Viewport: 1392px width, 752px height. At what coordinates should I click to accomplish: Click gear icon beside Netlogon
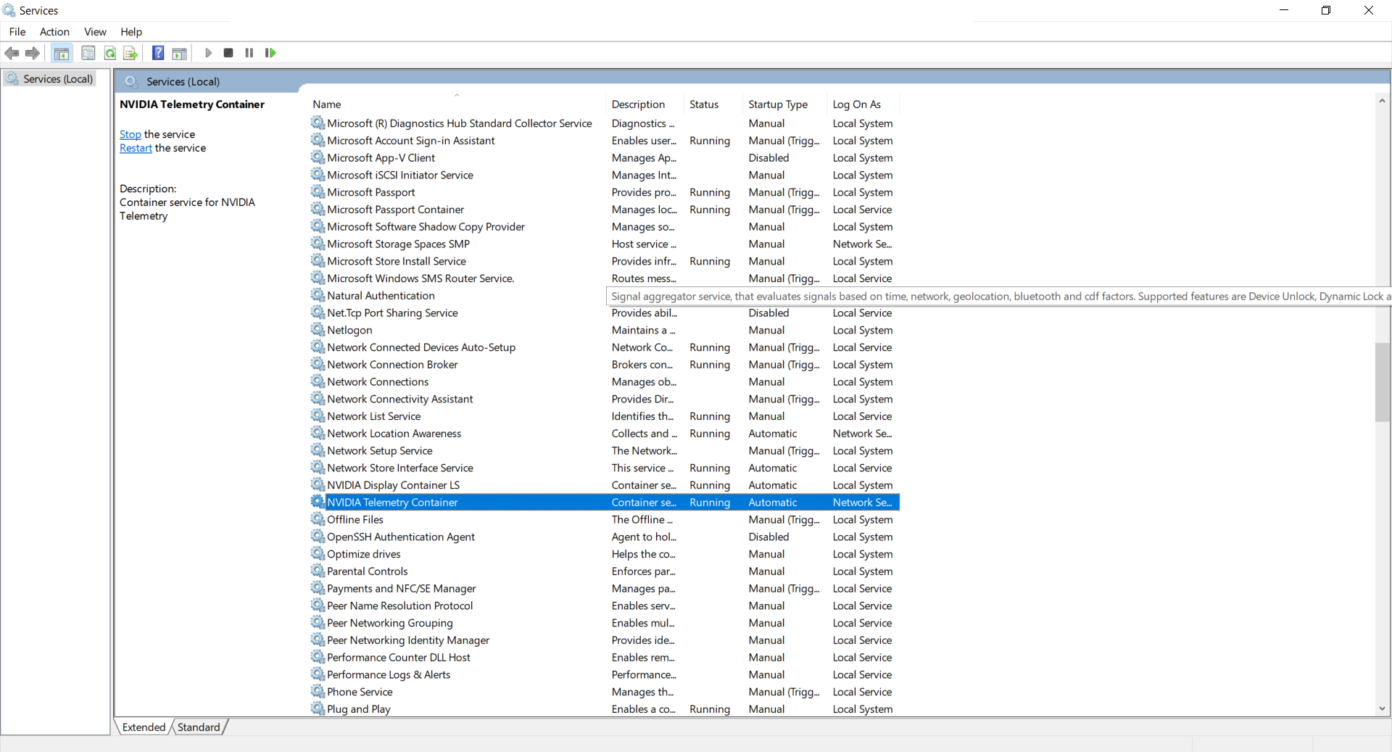[318, 330]
